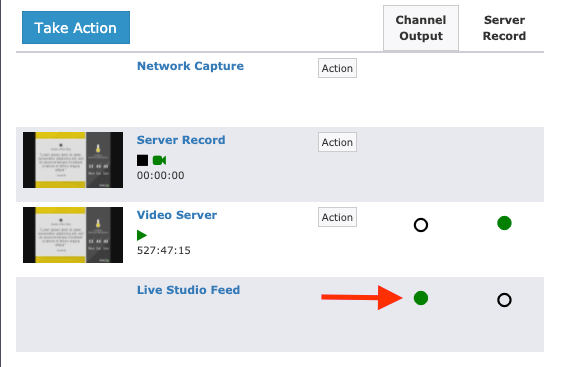
Task: Select the Channel Output column tab
Action: click(421, 28)
